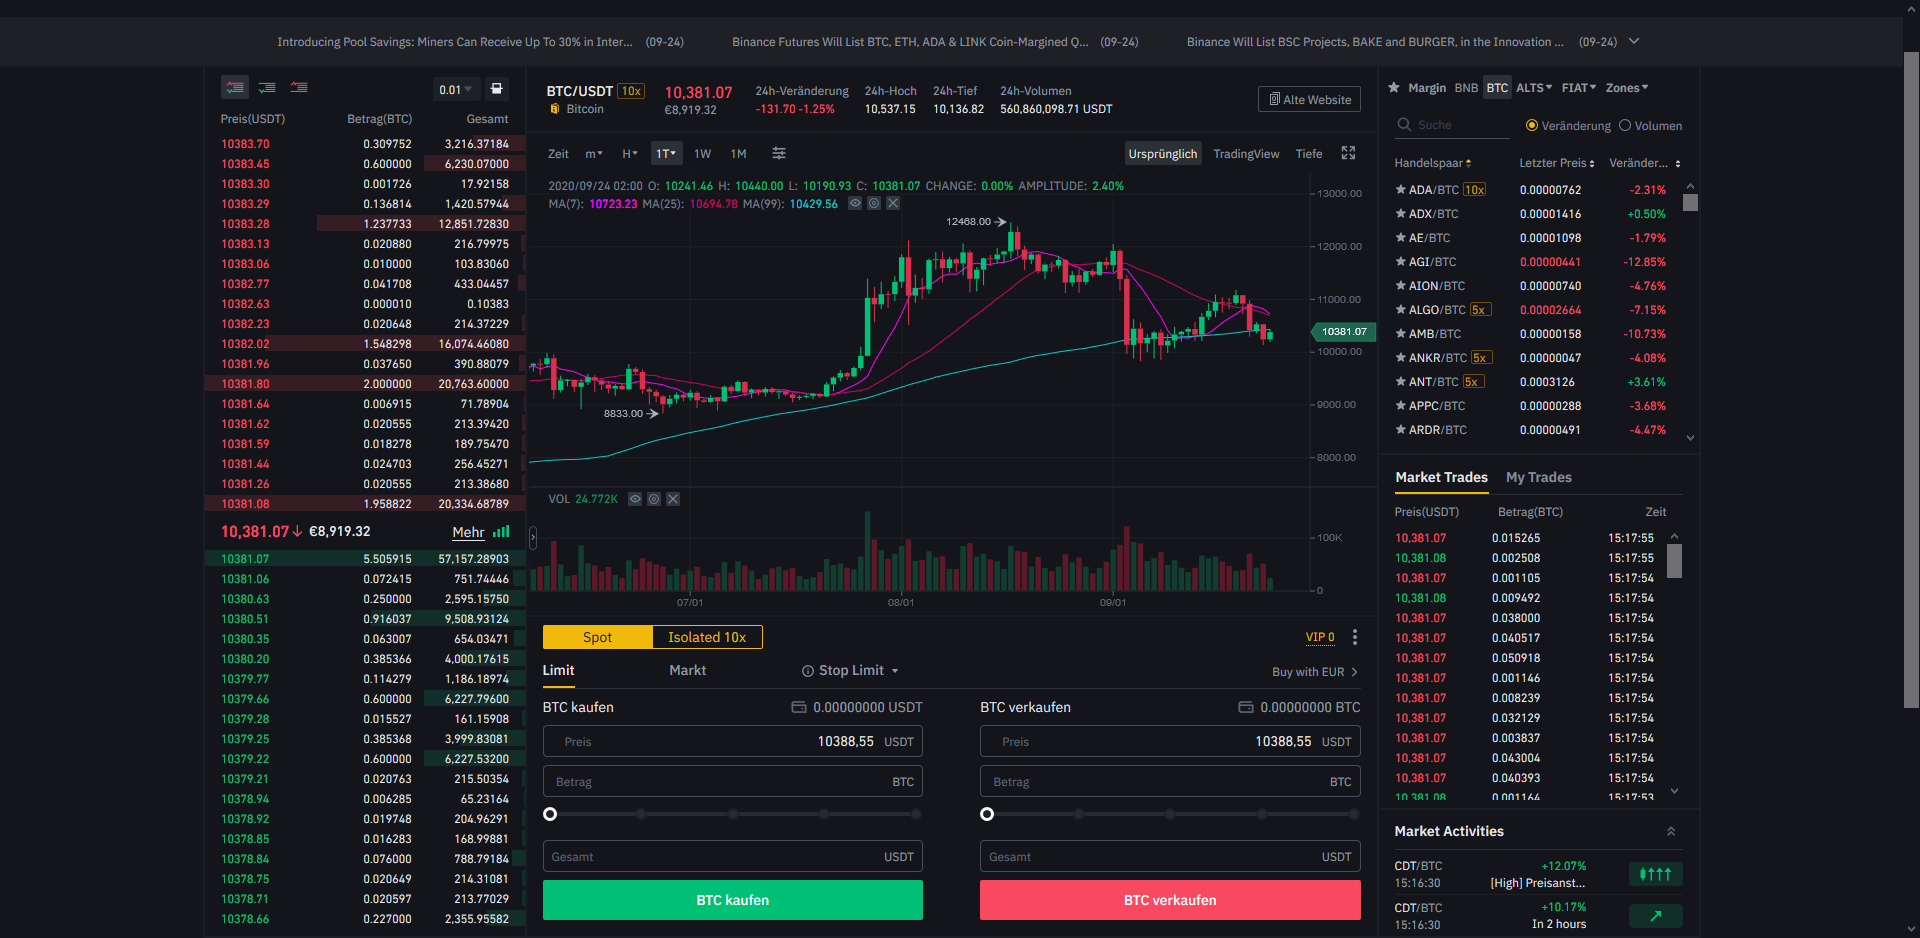Open order book 0.01 precision dropdown

coord(455,89)
